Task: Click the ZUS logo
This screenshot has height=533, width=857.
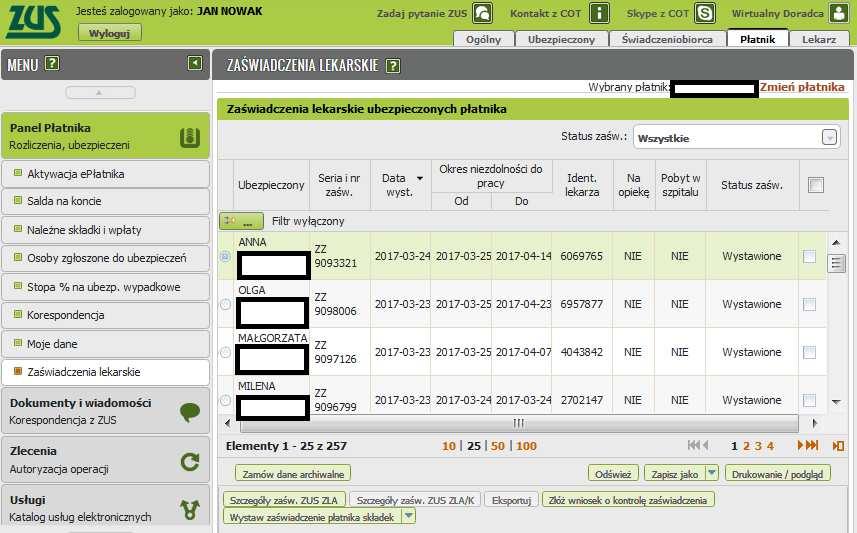Action: pos(33,22)
